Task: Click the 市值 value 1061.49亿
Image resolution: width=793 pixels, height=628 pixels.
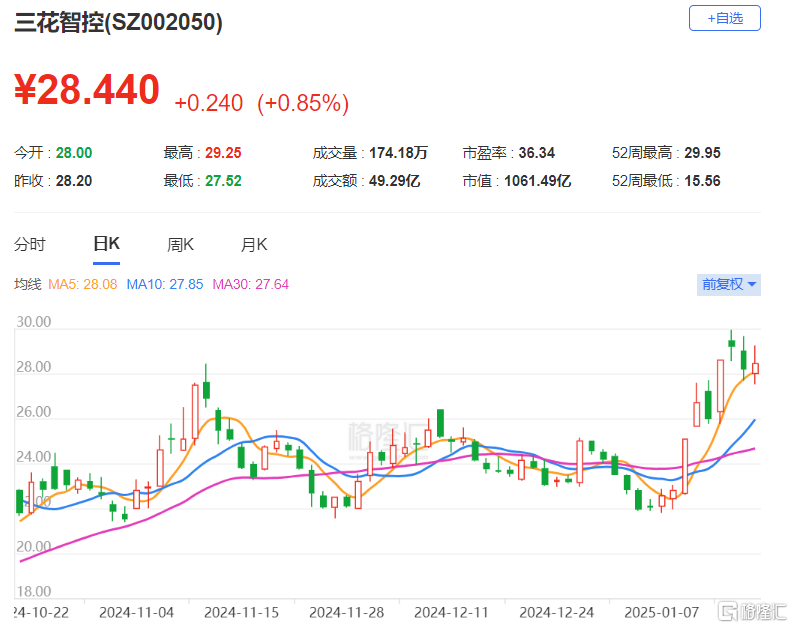Action: coord(538,181)
